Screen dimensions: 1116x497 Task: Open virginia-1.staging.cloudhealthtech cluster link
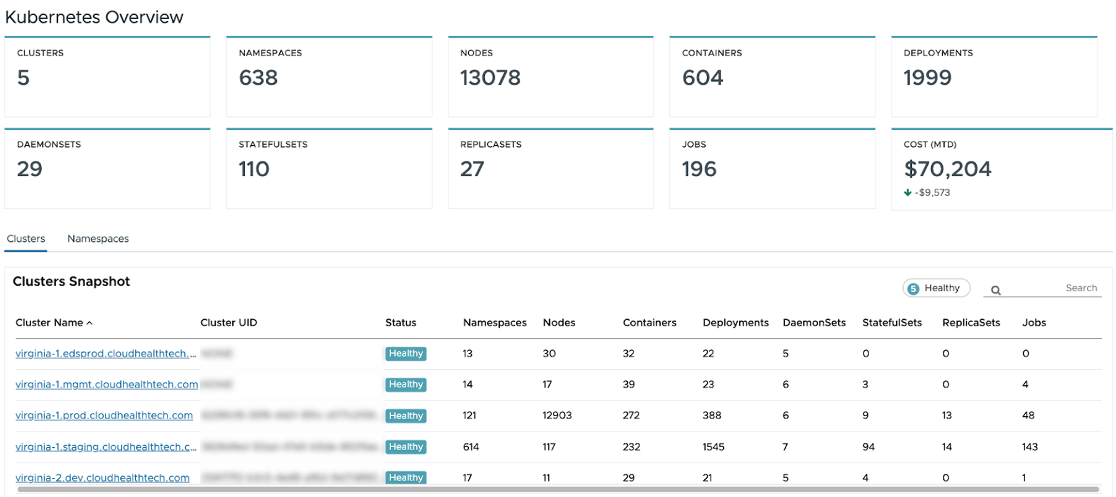(x=106, y=446)
